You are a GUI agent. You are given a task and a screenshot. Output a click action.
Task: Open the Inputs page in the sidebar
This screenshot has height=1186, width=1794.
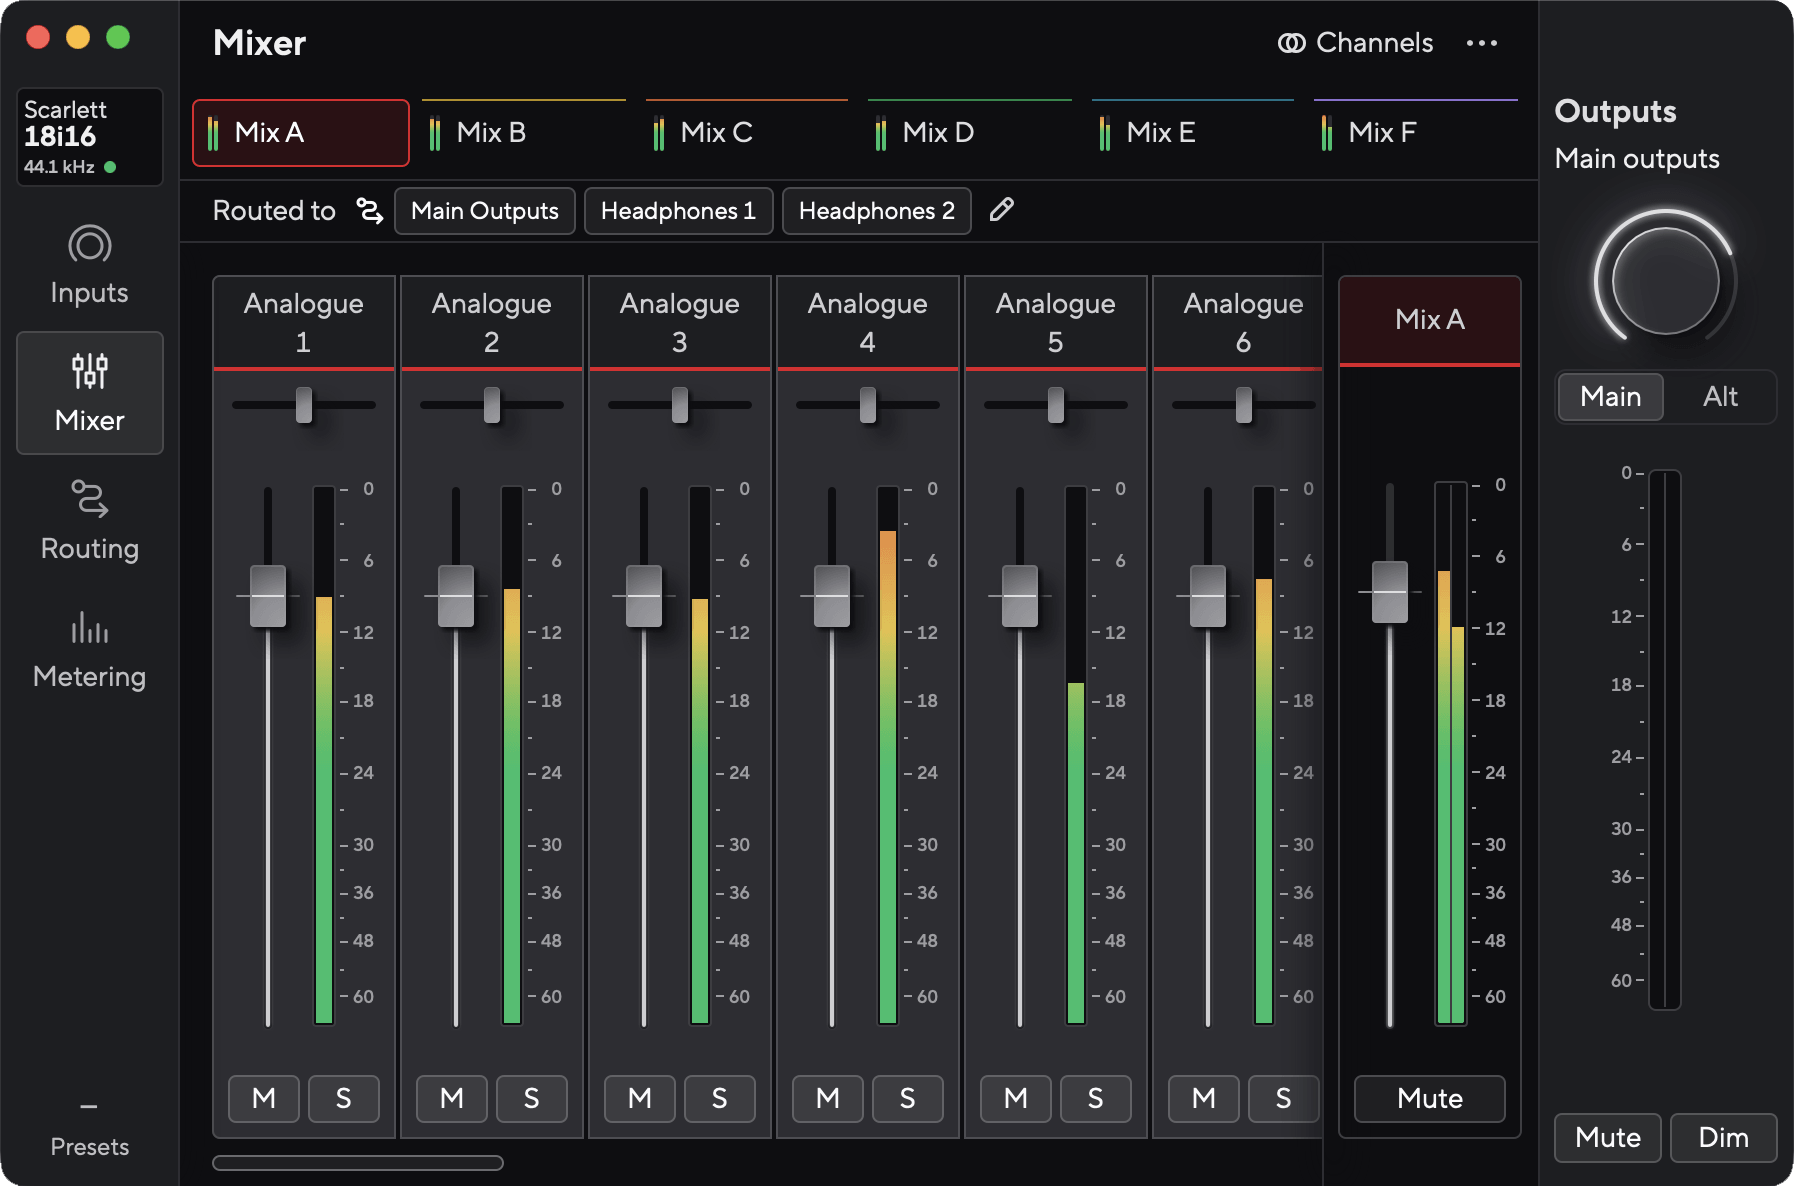(89, 266)
